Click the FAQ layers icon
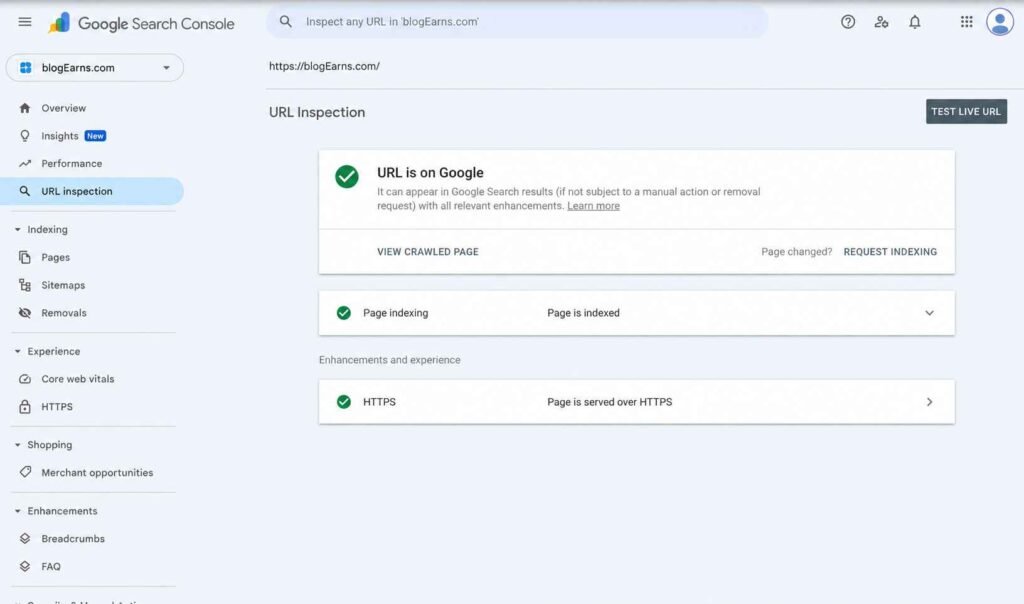The height and width of the screenshot is (604, 1024). 25,567
